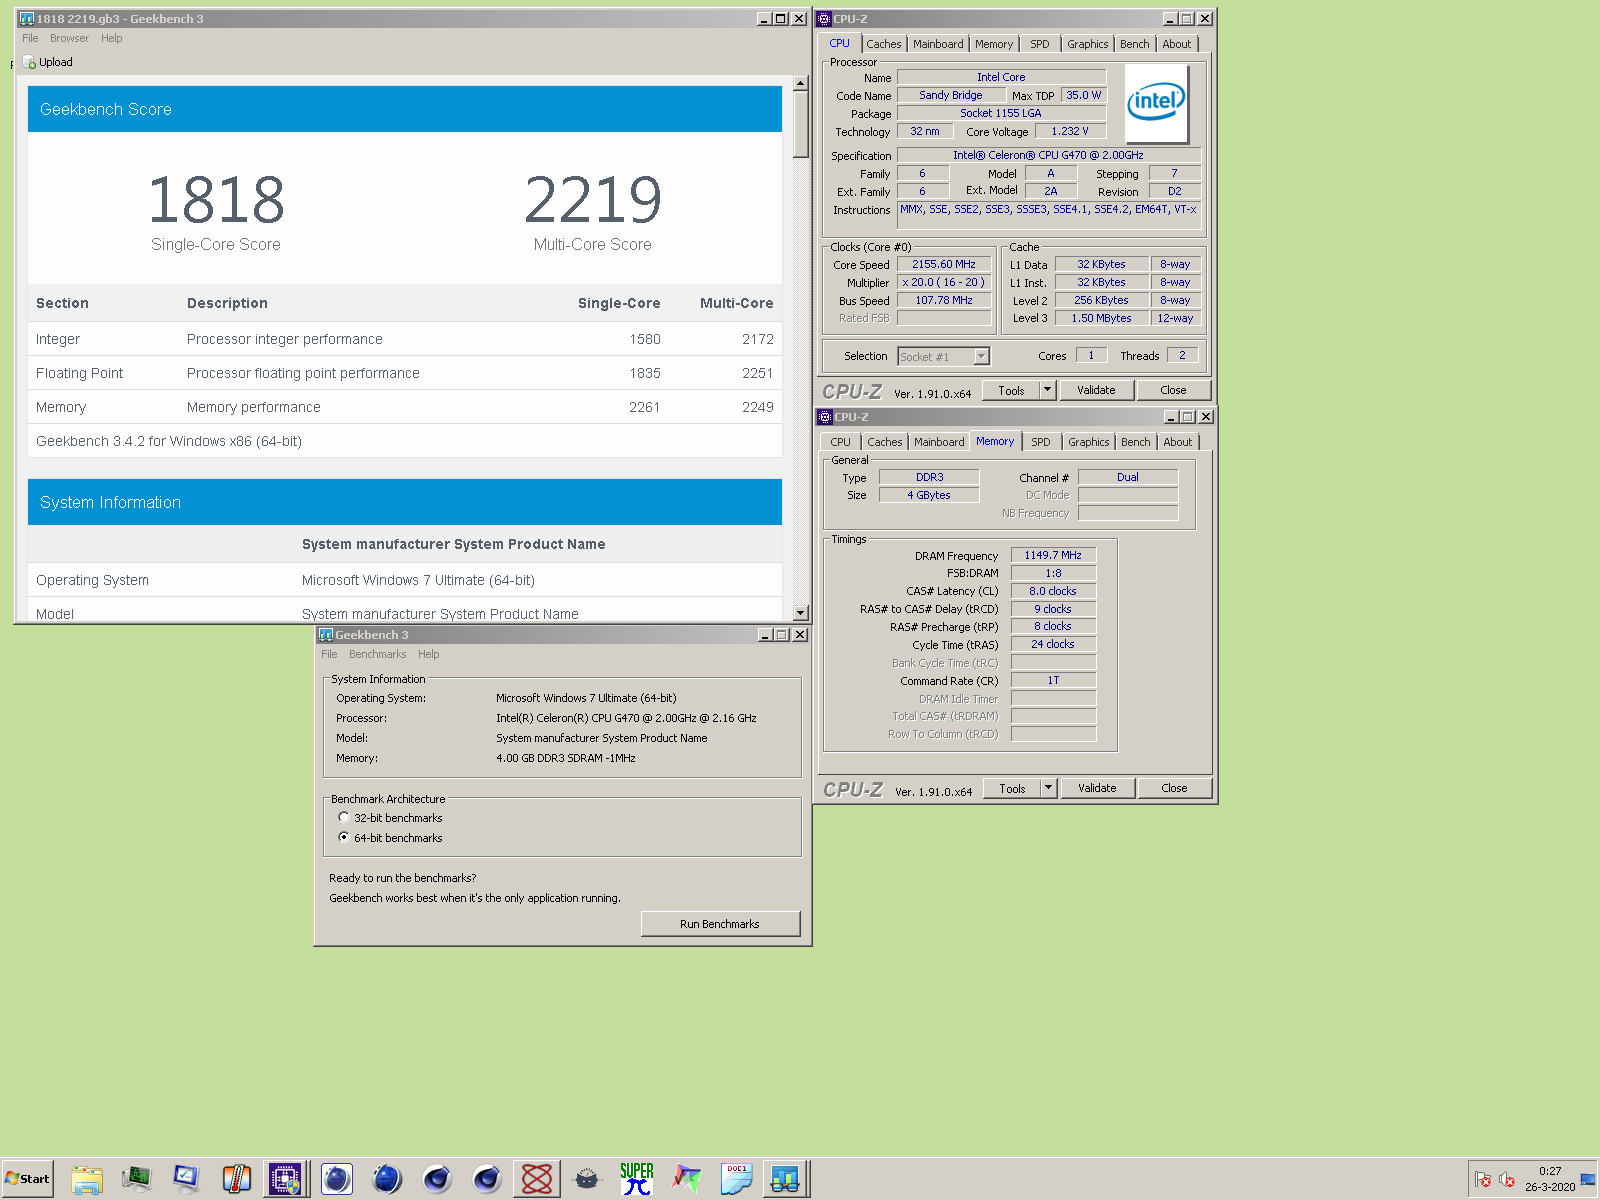Screen dimensions: 1600x1200
Task: Click scrollbar thumb in Geekbench results window
Action: (x=801, y=125)
